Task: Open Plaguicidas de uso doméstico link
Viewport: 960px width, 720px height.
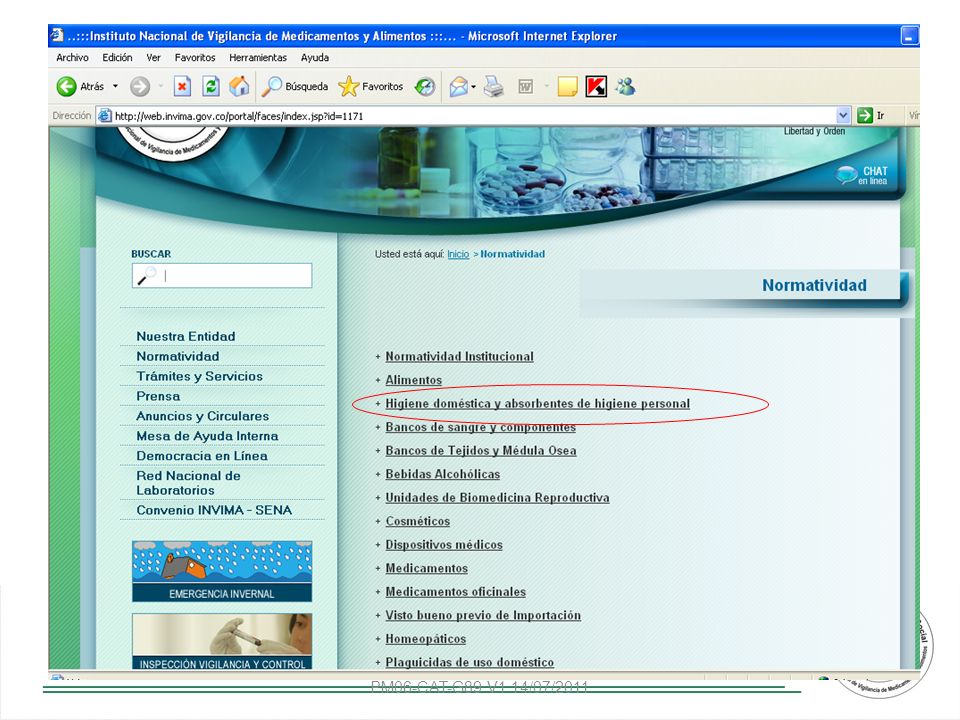Action: (x=470, y=662)
